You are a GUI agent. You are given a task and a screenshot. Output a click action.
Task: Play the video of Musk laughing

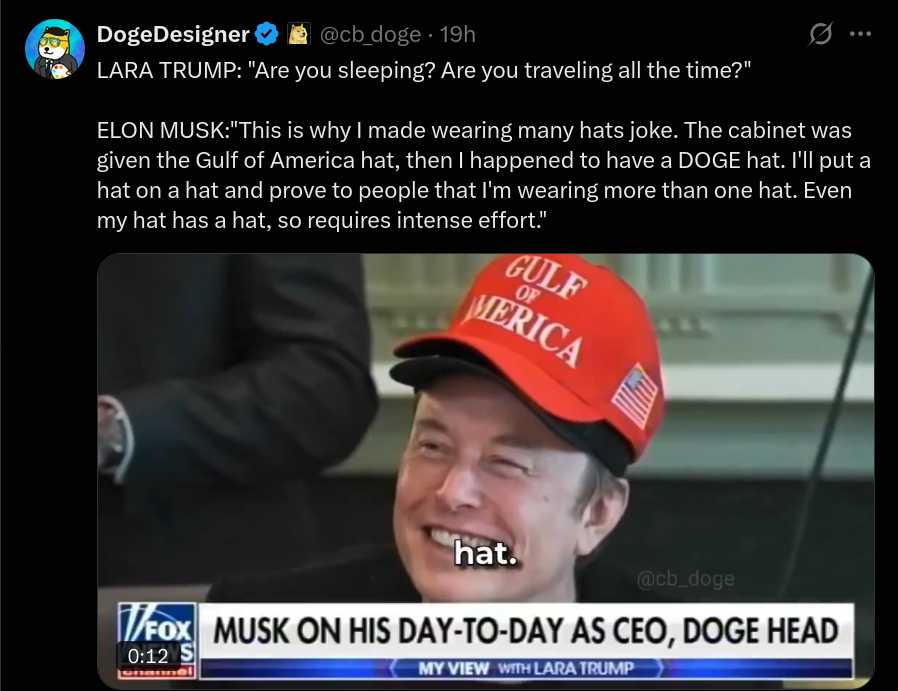point(486,471)
